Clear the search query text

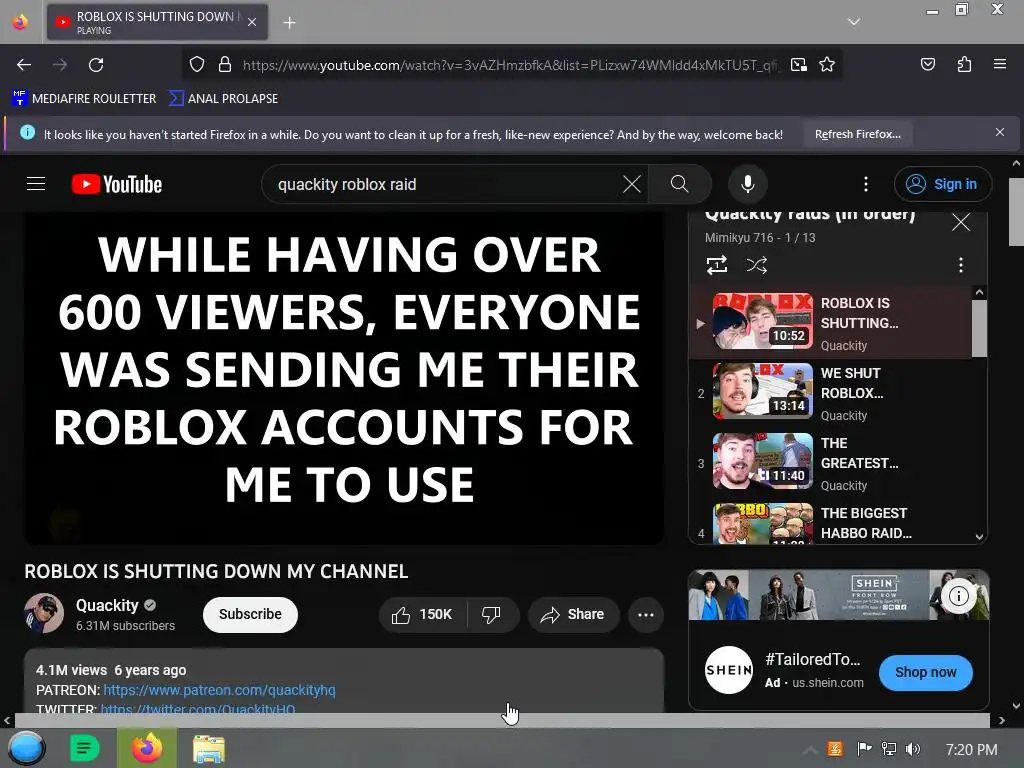(632, 184)
